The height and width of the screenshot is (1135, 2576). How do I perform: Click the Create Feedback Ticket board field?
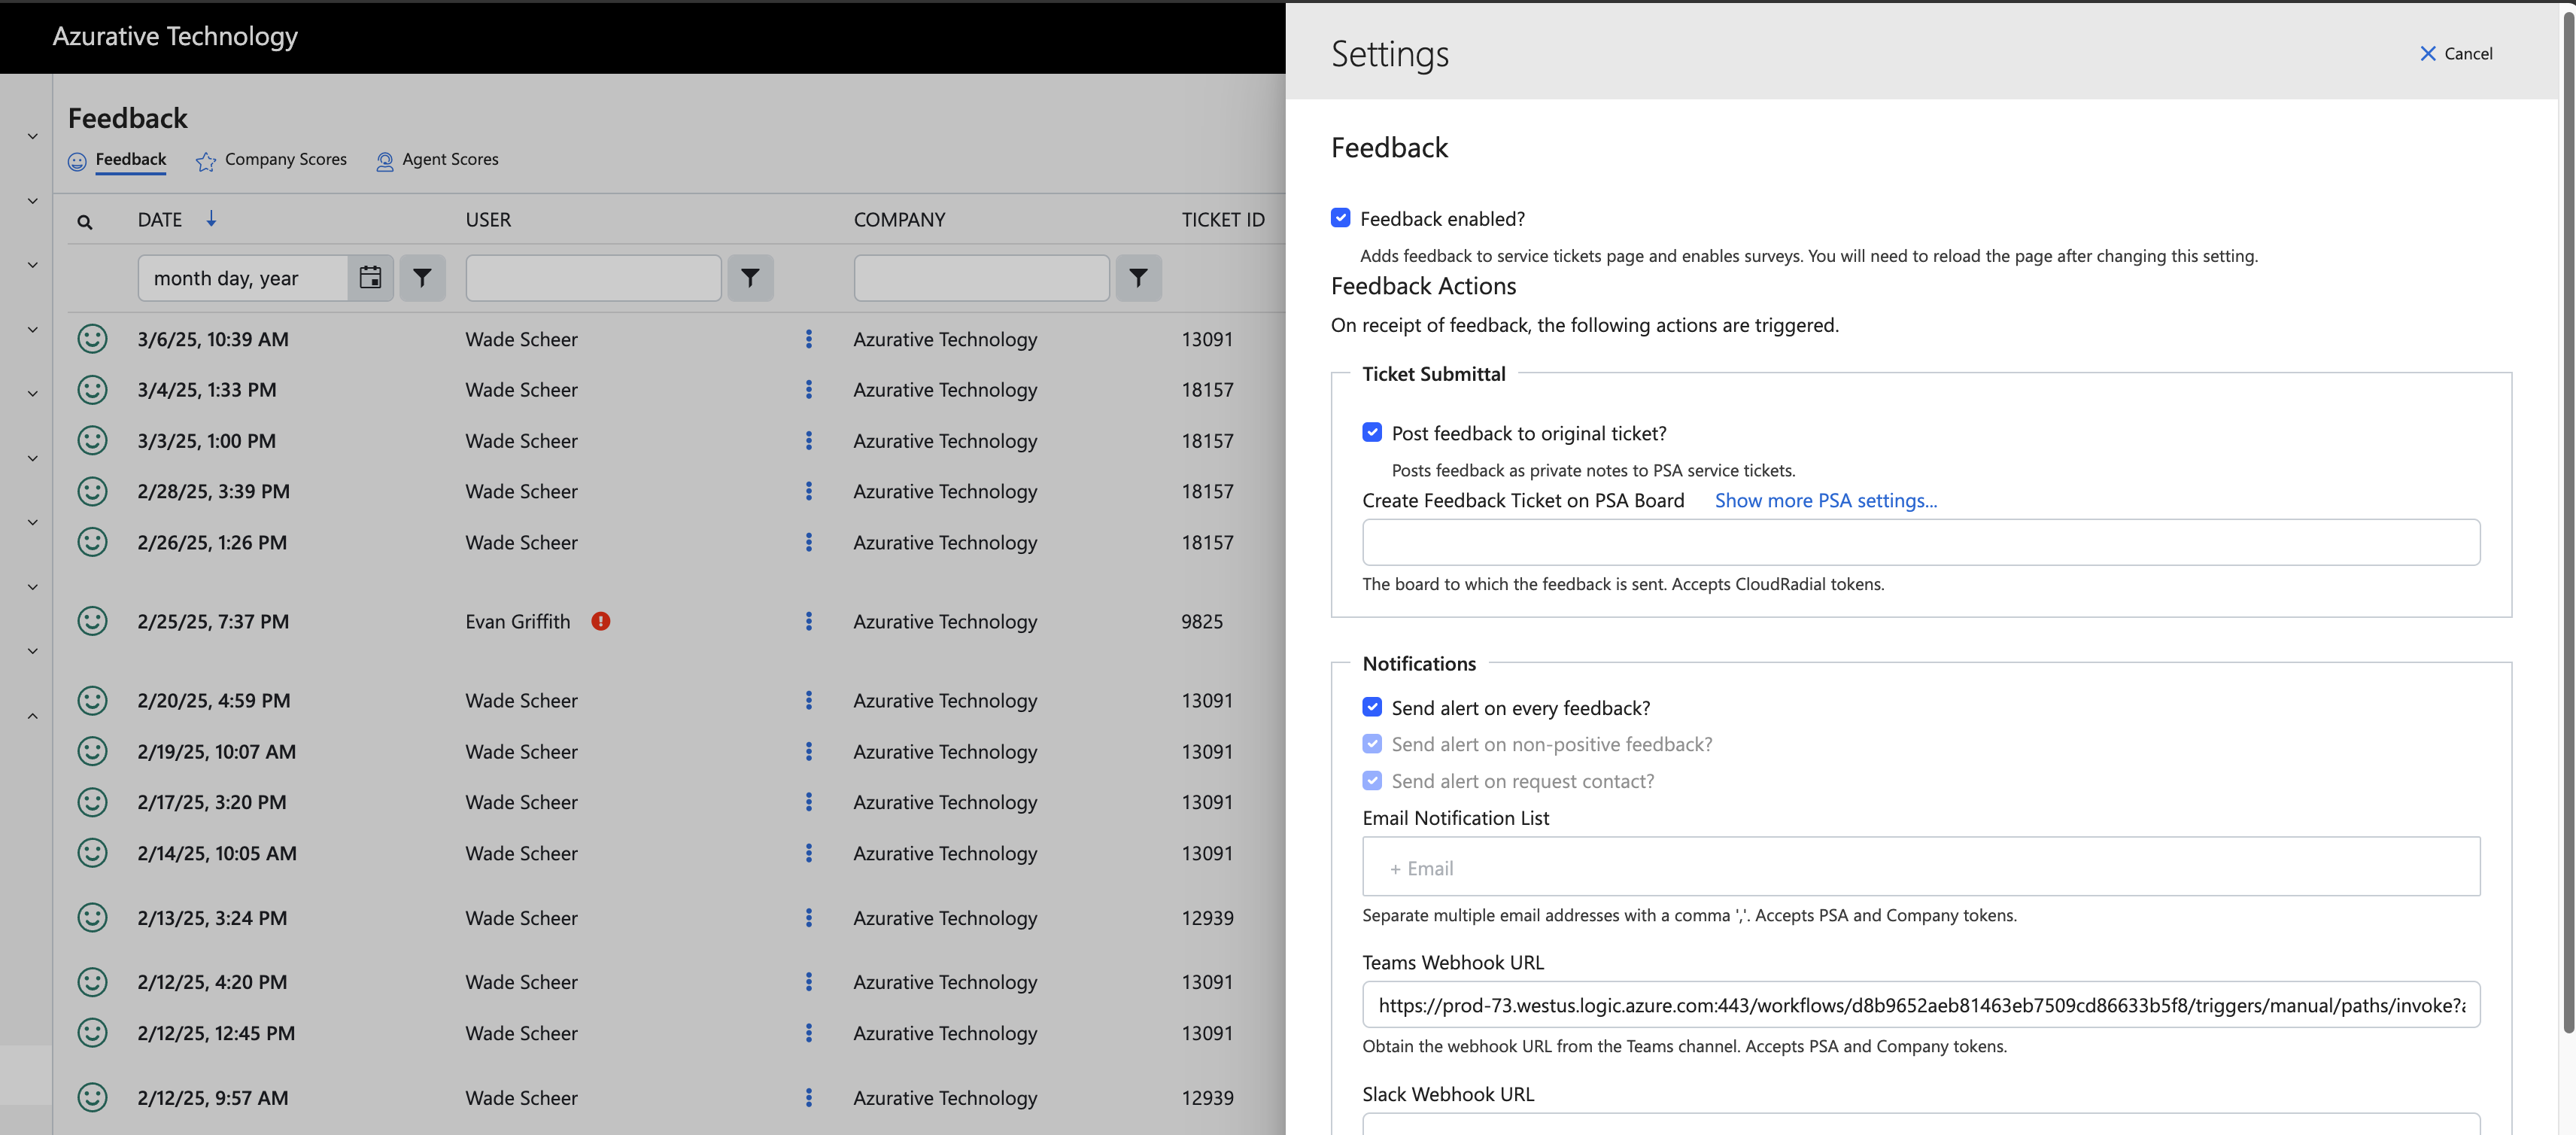[1920, 542]
